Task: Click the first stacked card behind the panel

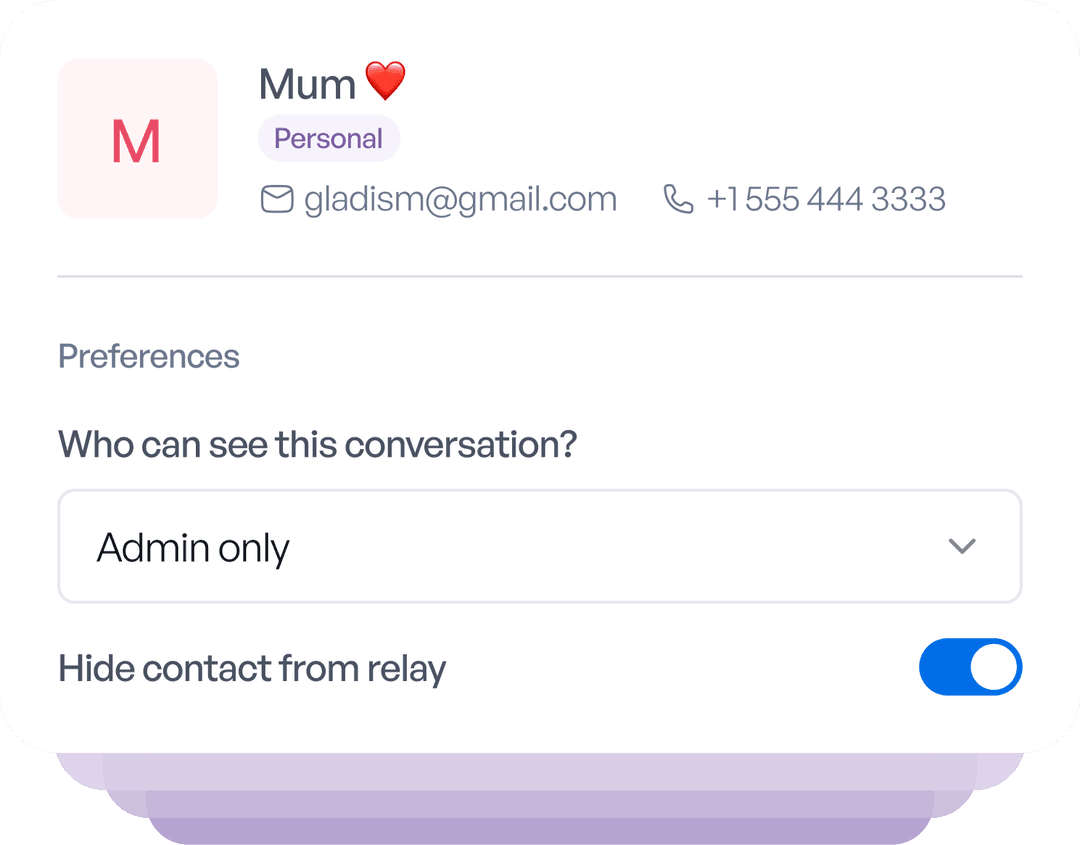Action: click(540, 770)
